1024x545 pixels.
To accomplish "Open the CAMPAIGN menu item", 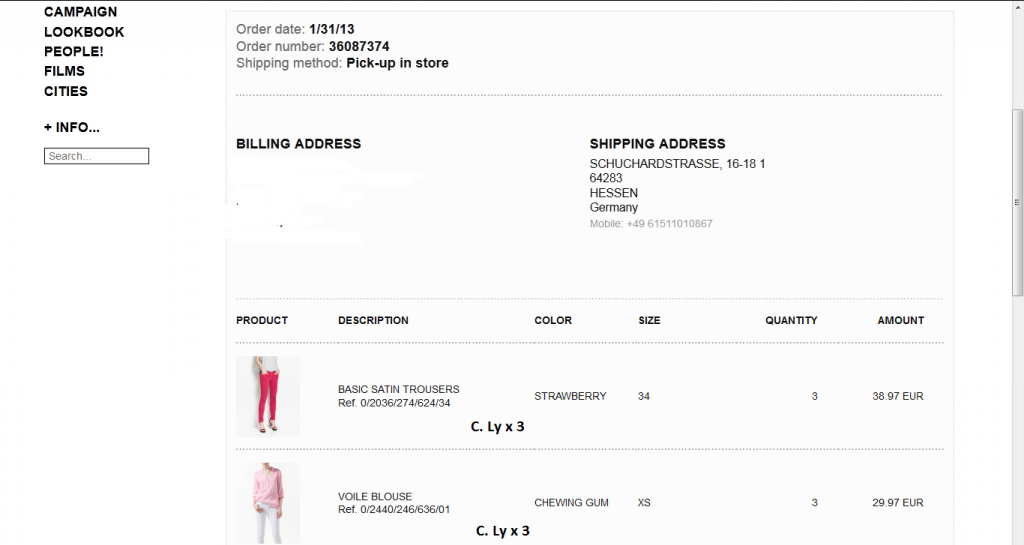I will pyautogui.click(x=80, y=12).
